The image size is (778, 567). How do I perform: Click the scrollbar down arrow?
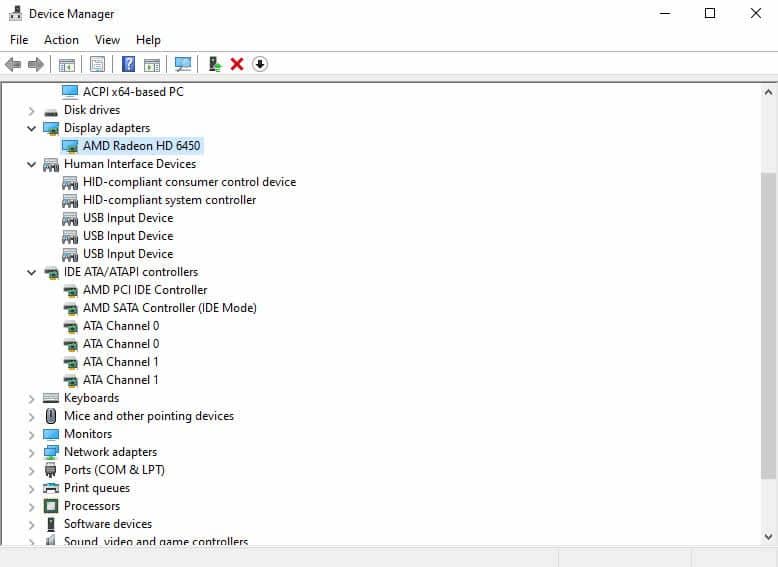[768, 537]
